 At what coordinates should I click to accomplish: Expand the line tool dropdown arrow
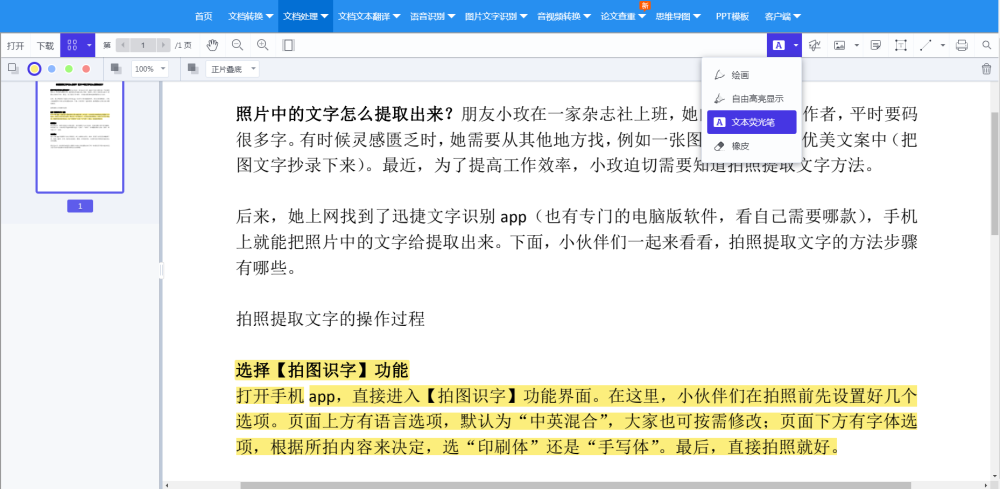point(943,45)
